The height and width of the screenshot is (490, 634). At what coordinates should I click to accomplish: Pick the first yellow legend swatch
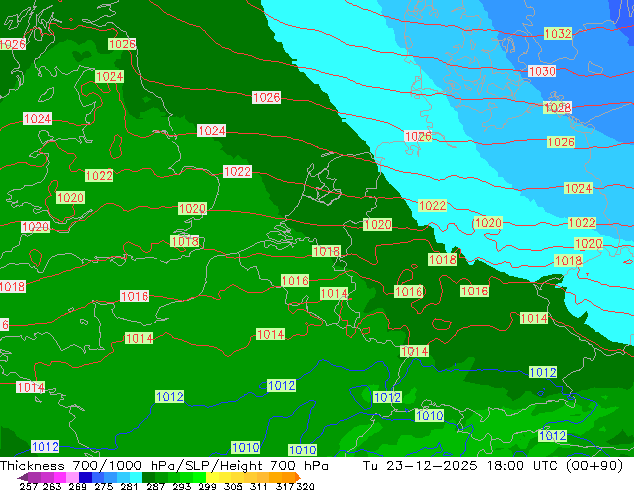[x=212, y=477]
